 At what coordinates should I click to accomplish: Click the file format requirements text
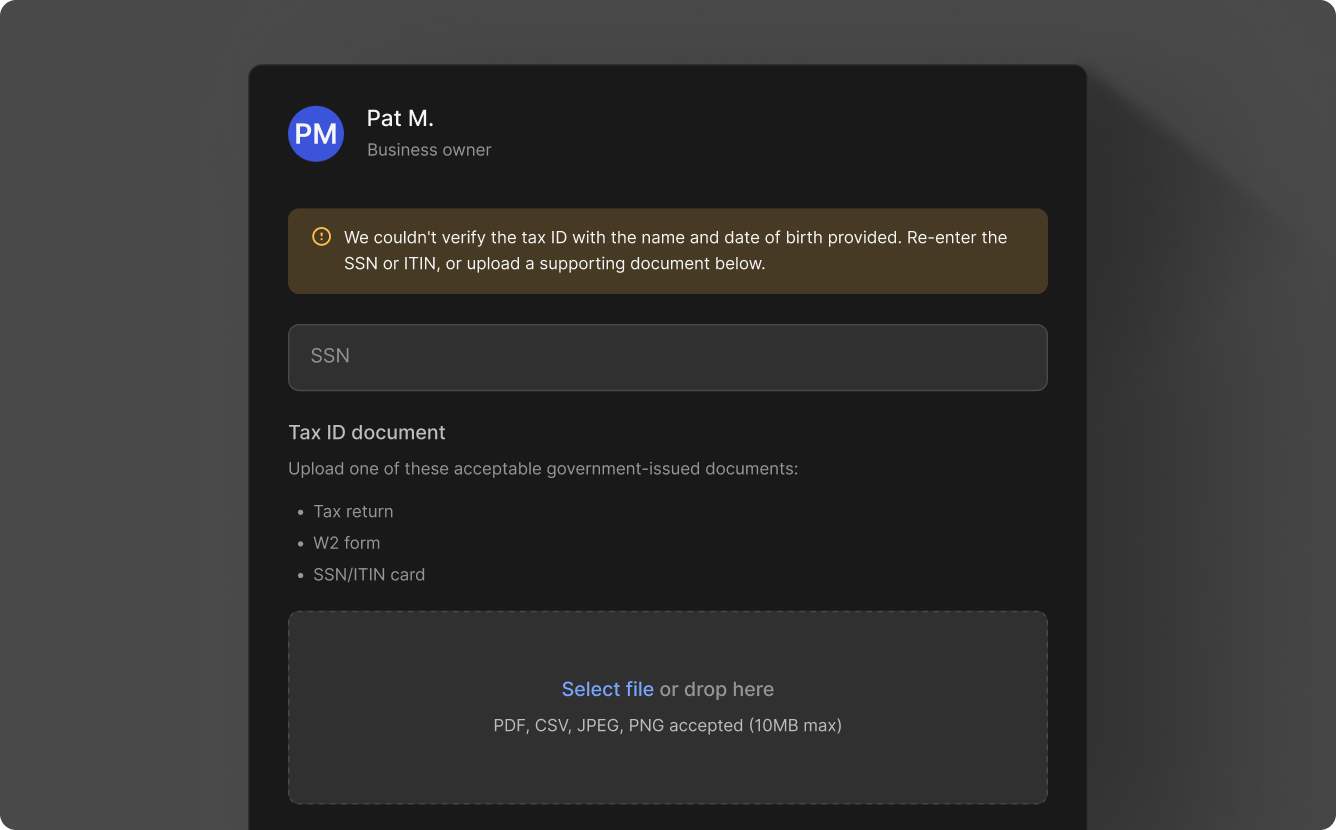point(667,725)
